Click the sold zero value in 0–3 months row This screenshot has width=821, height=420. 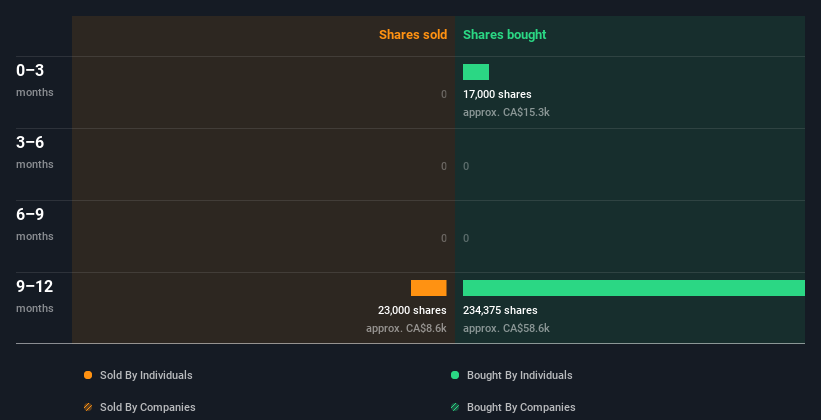coord(444,94)
